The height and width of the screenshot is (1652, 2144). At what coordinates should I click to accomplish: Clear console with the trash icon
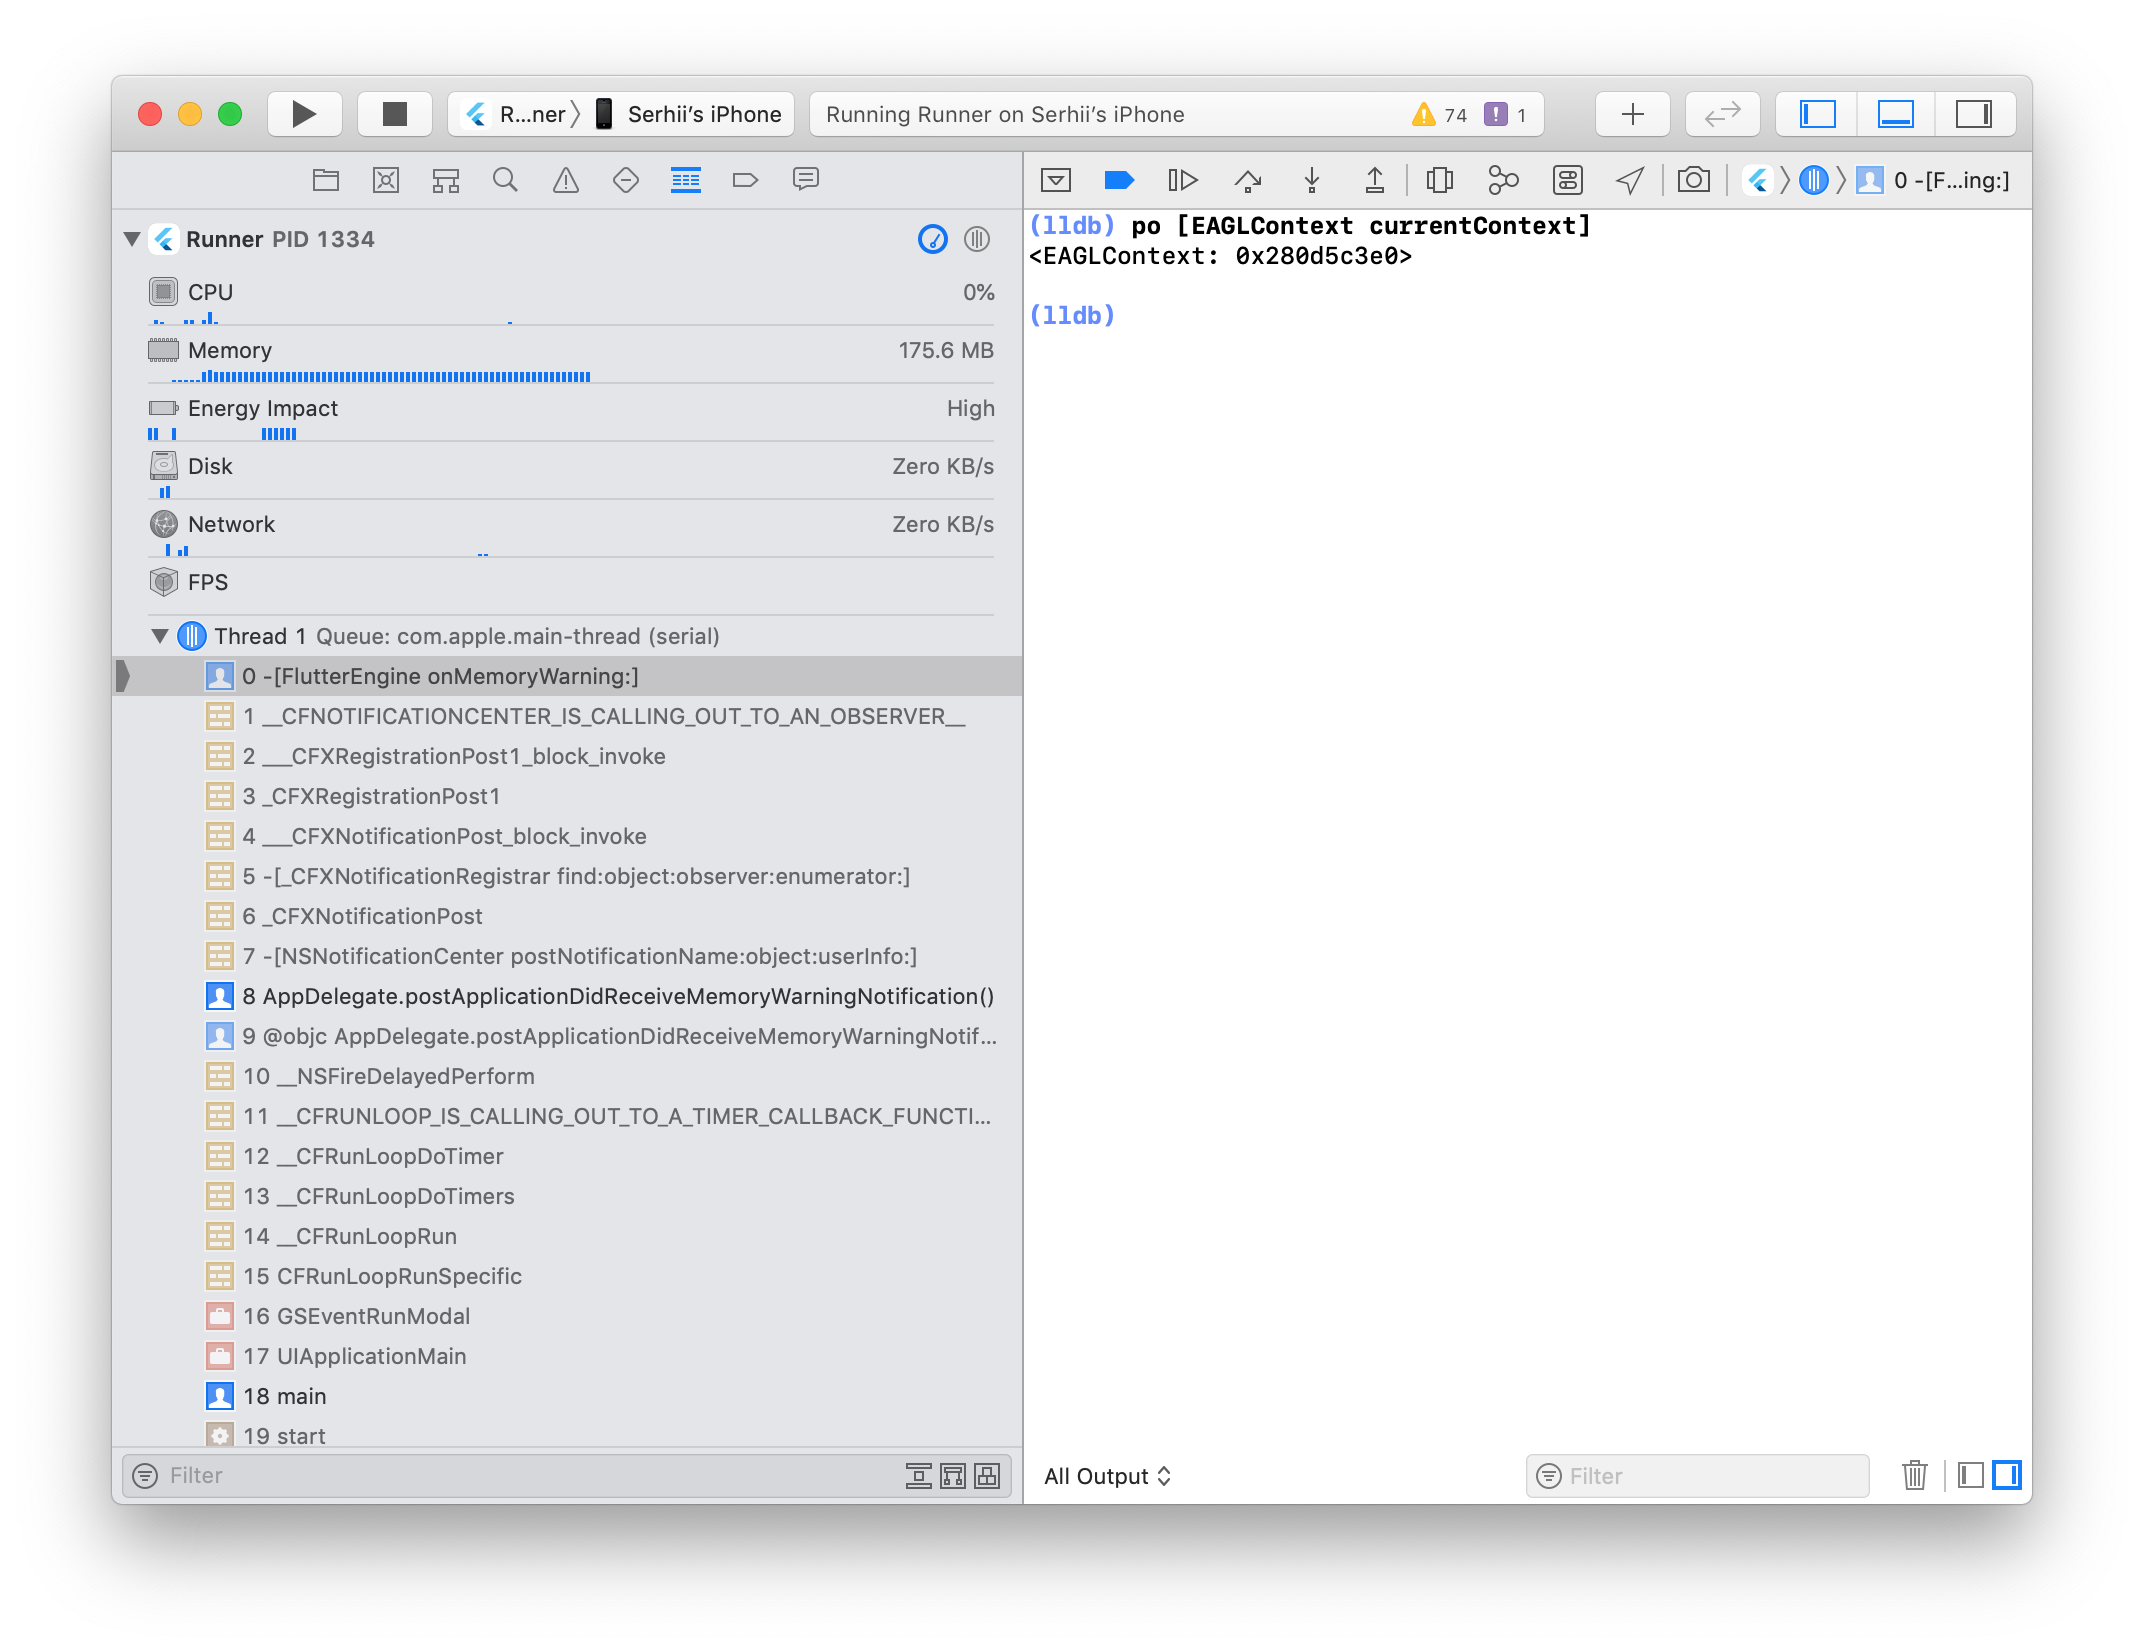tap(1914, 1476)
